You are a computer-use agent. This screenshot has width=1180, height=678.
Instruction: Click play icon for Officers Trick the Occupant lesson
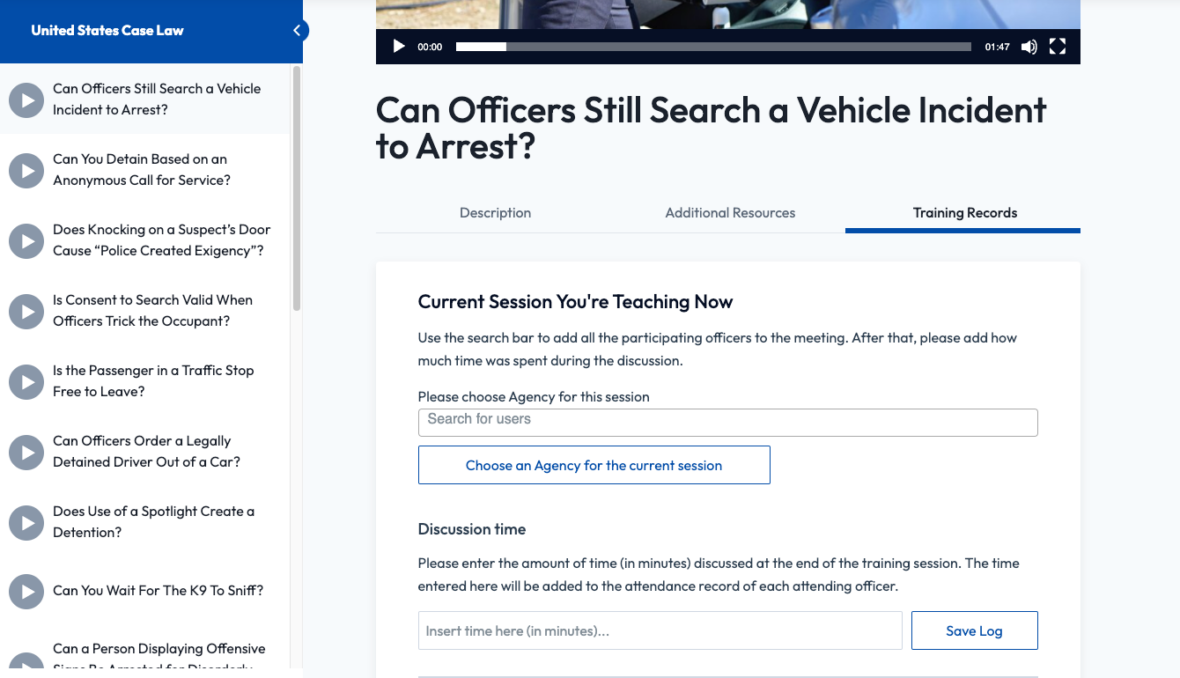26,311
